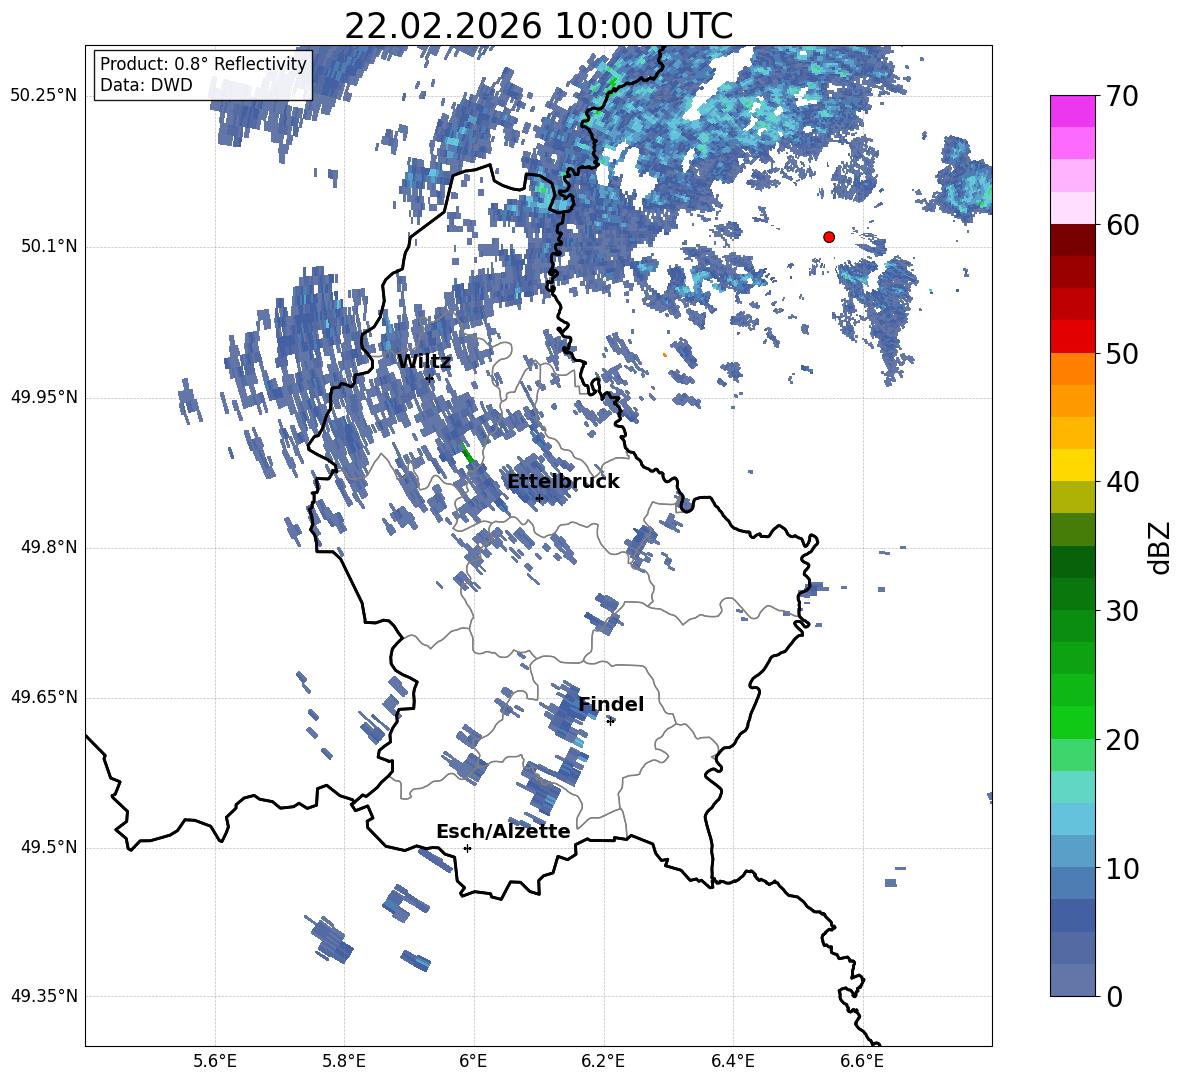The width and height of the screenshot is (1184, 1081).
Task: Click the Findel city label
Action: [x=611, y=704]
